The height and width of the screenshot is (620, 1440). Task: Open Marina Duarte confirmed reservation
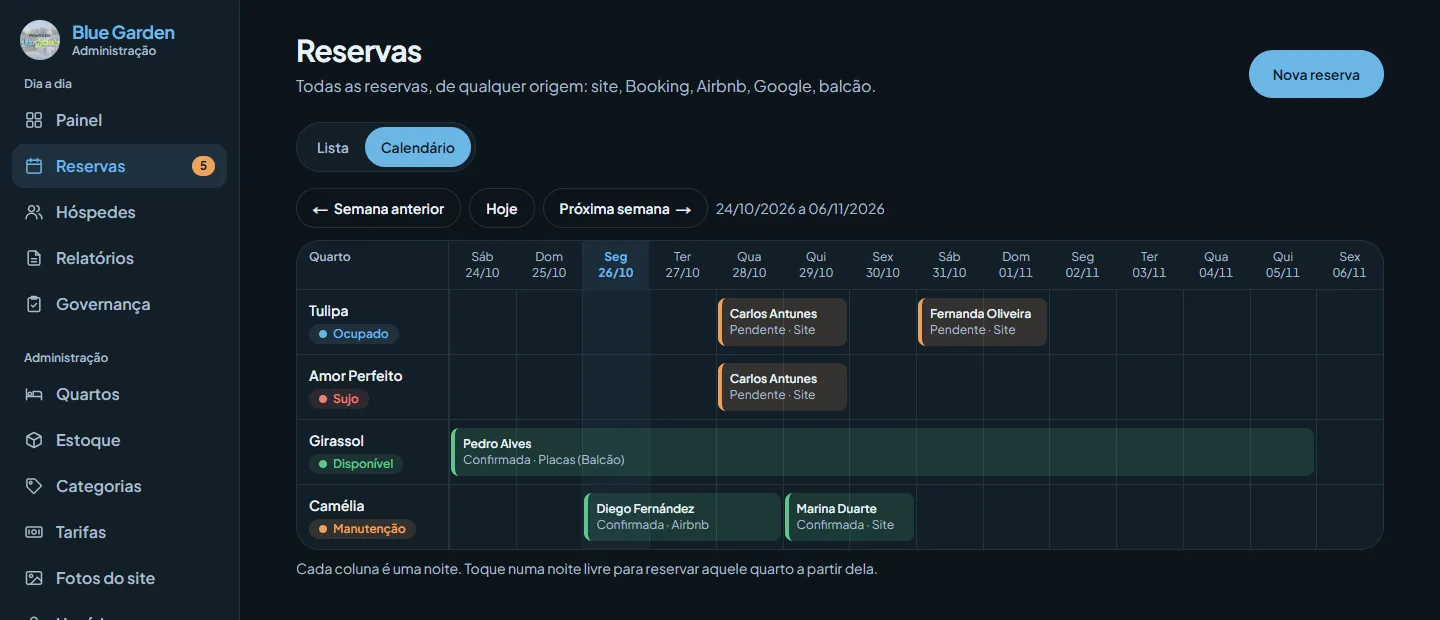point(849,517)
